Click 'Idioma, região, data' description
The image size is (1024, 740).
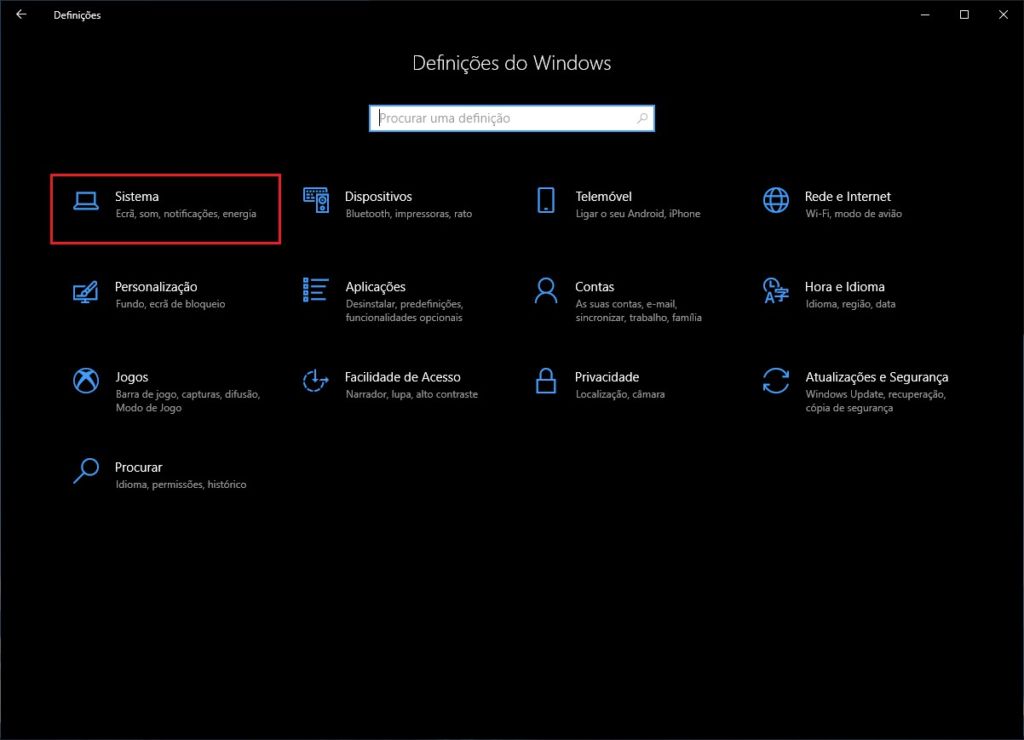click(x=850, y=304)
